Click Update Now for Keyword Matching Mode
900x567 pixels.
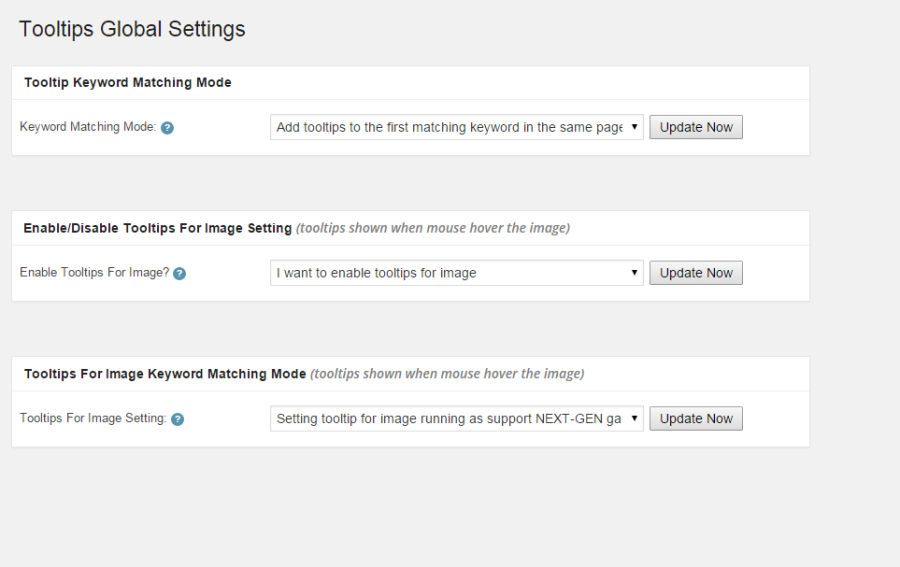696,127
